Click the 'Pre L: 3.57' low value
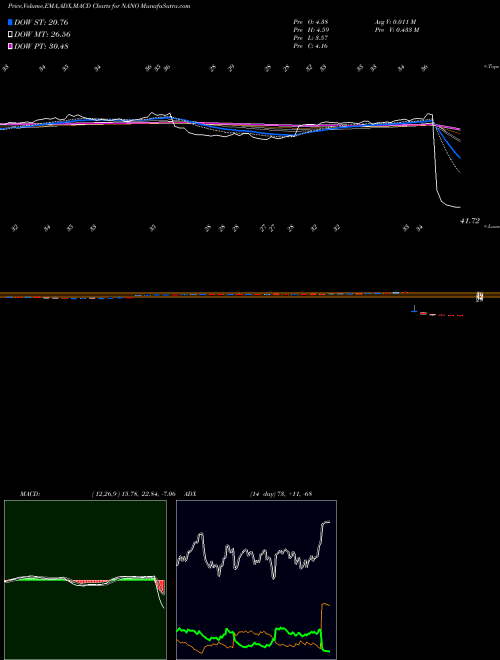 point(311,38)
